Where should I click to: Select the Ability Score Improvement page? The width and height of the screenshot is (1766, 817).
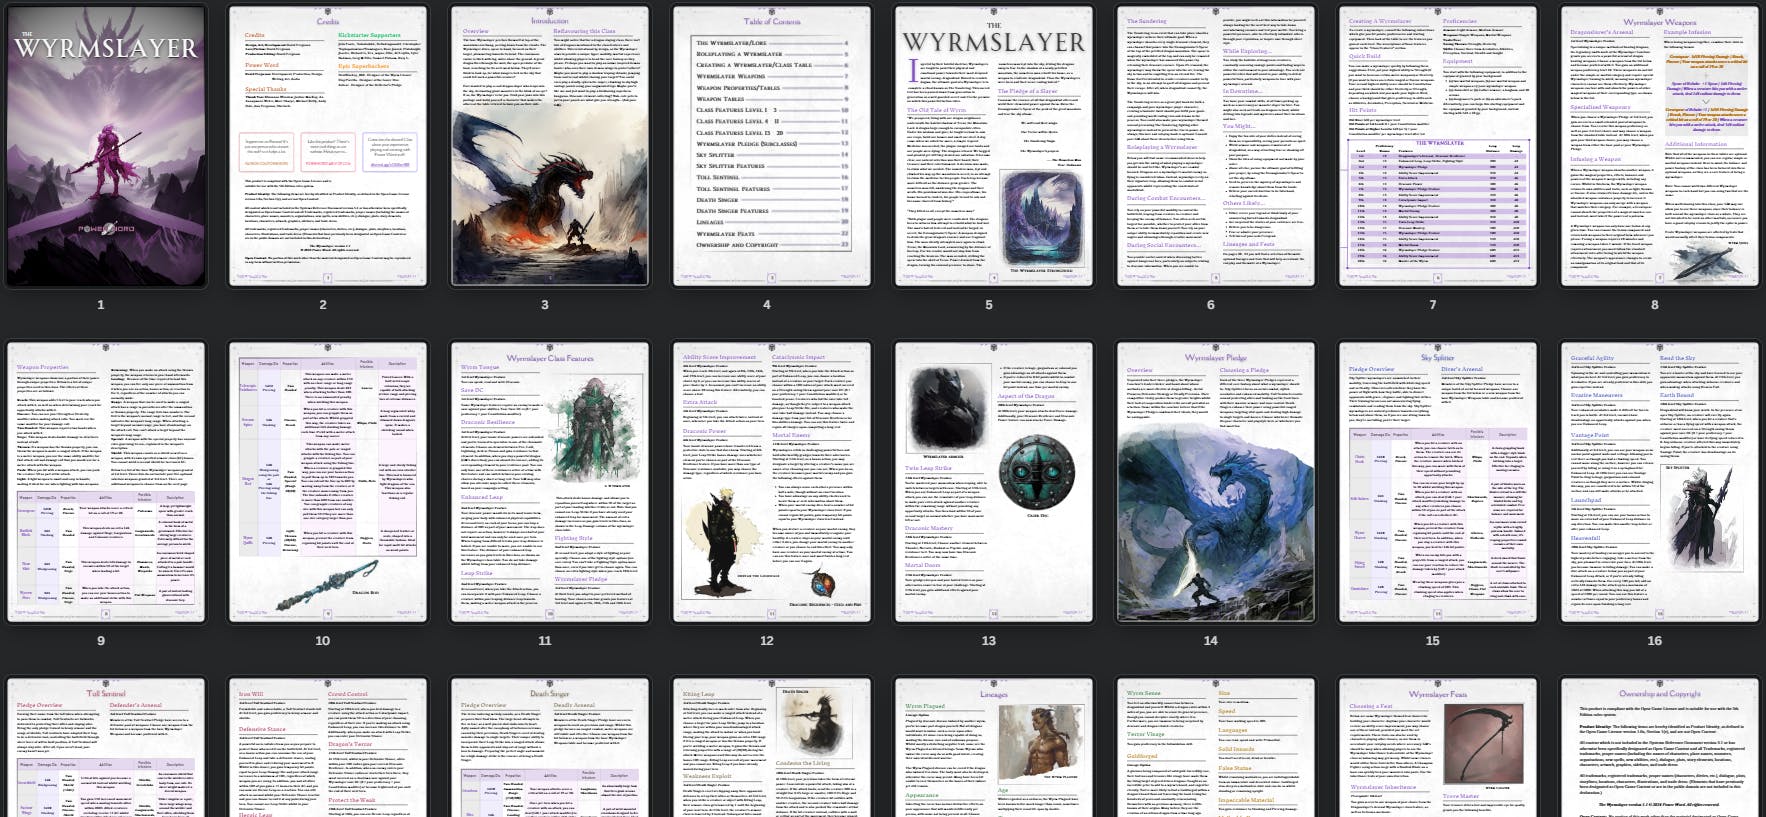772,482
